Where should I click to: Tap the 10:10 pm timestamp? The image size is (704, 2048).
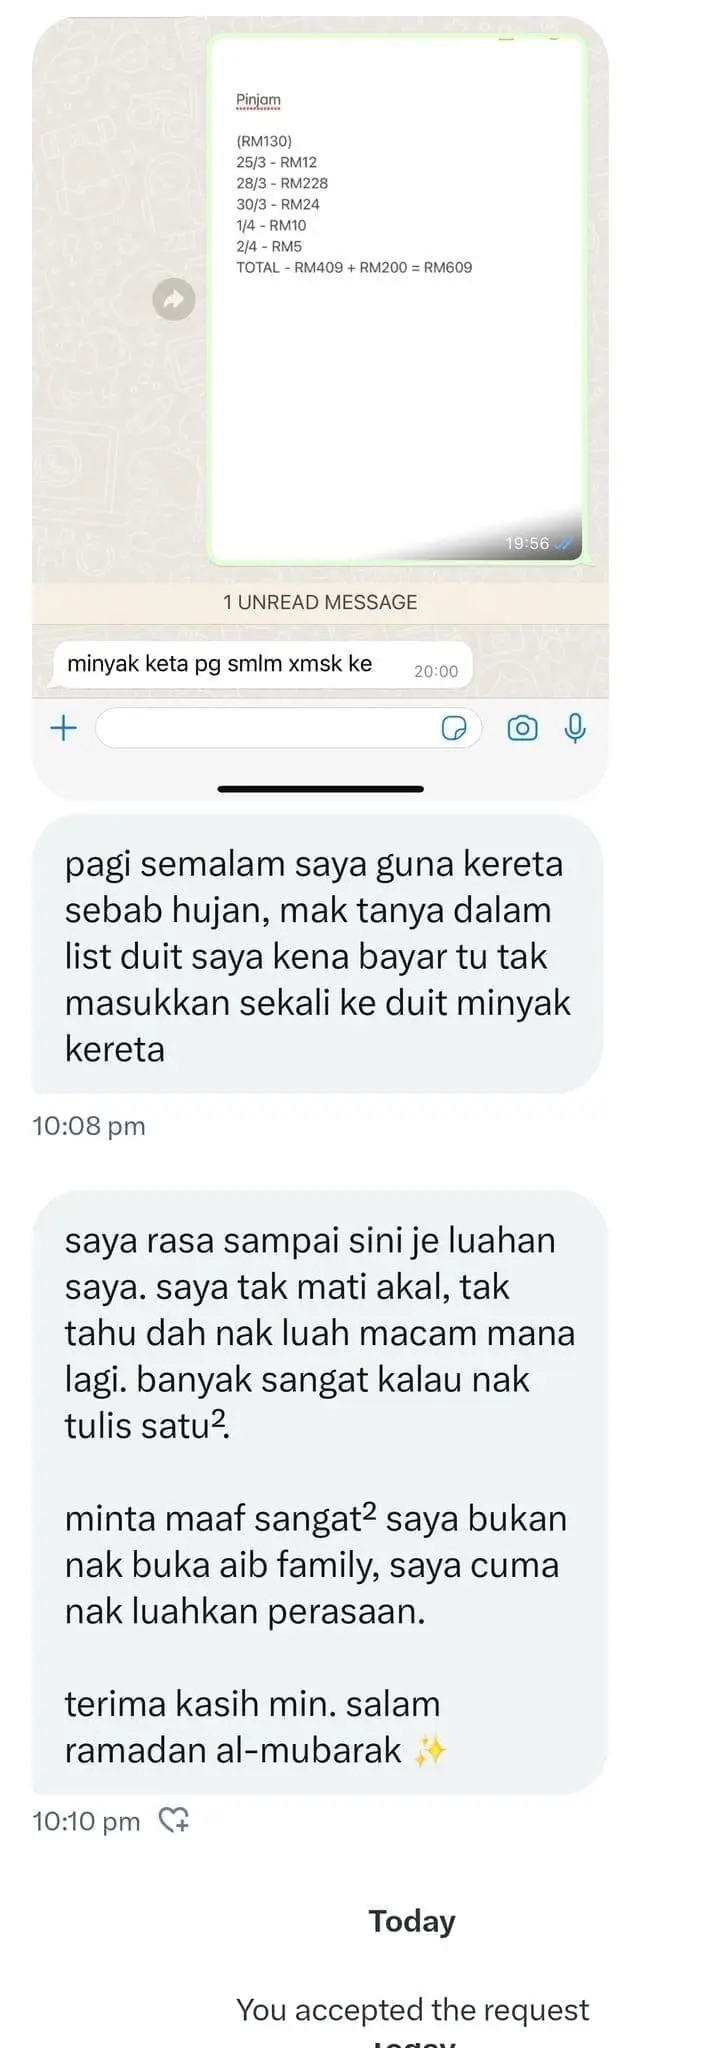pos(86,1821)
